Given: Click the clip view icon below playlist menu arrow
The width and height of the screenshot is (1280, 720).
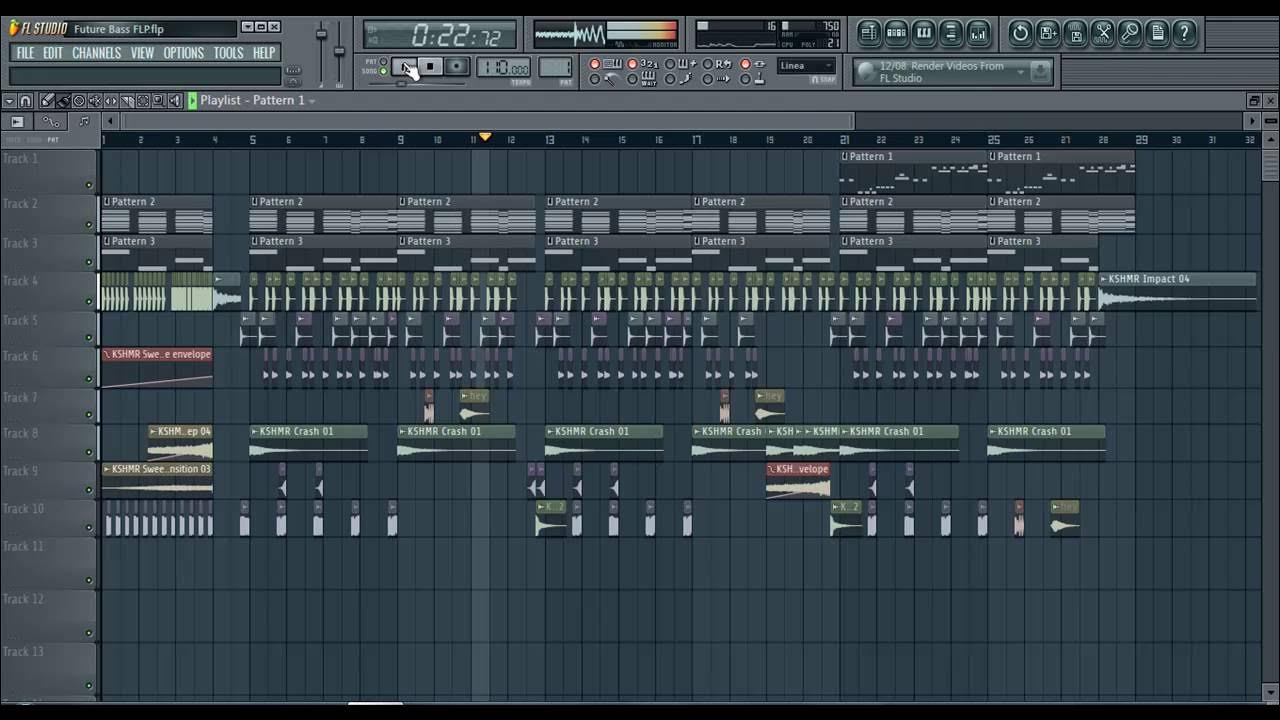Looking at the screenshot, I should tap(17, 121).
